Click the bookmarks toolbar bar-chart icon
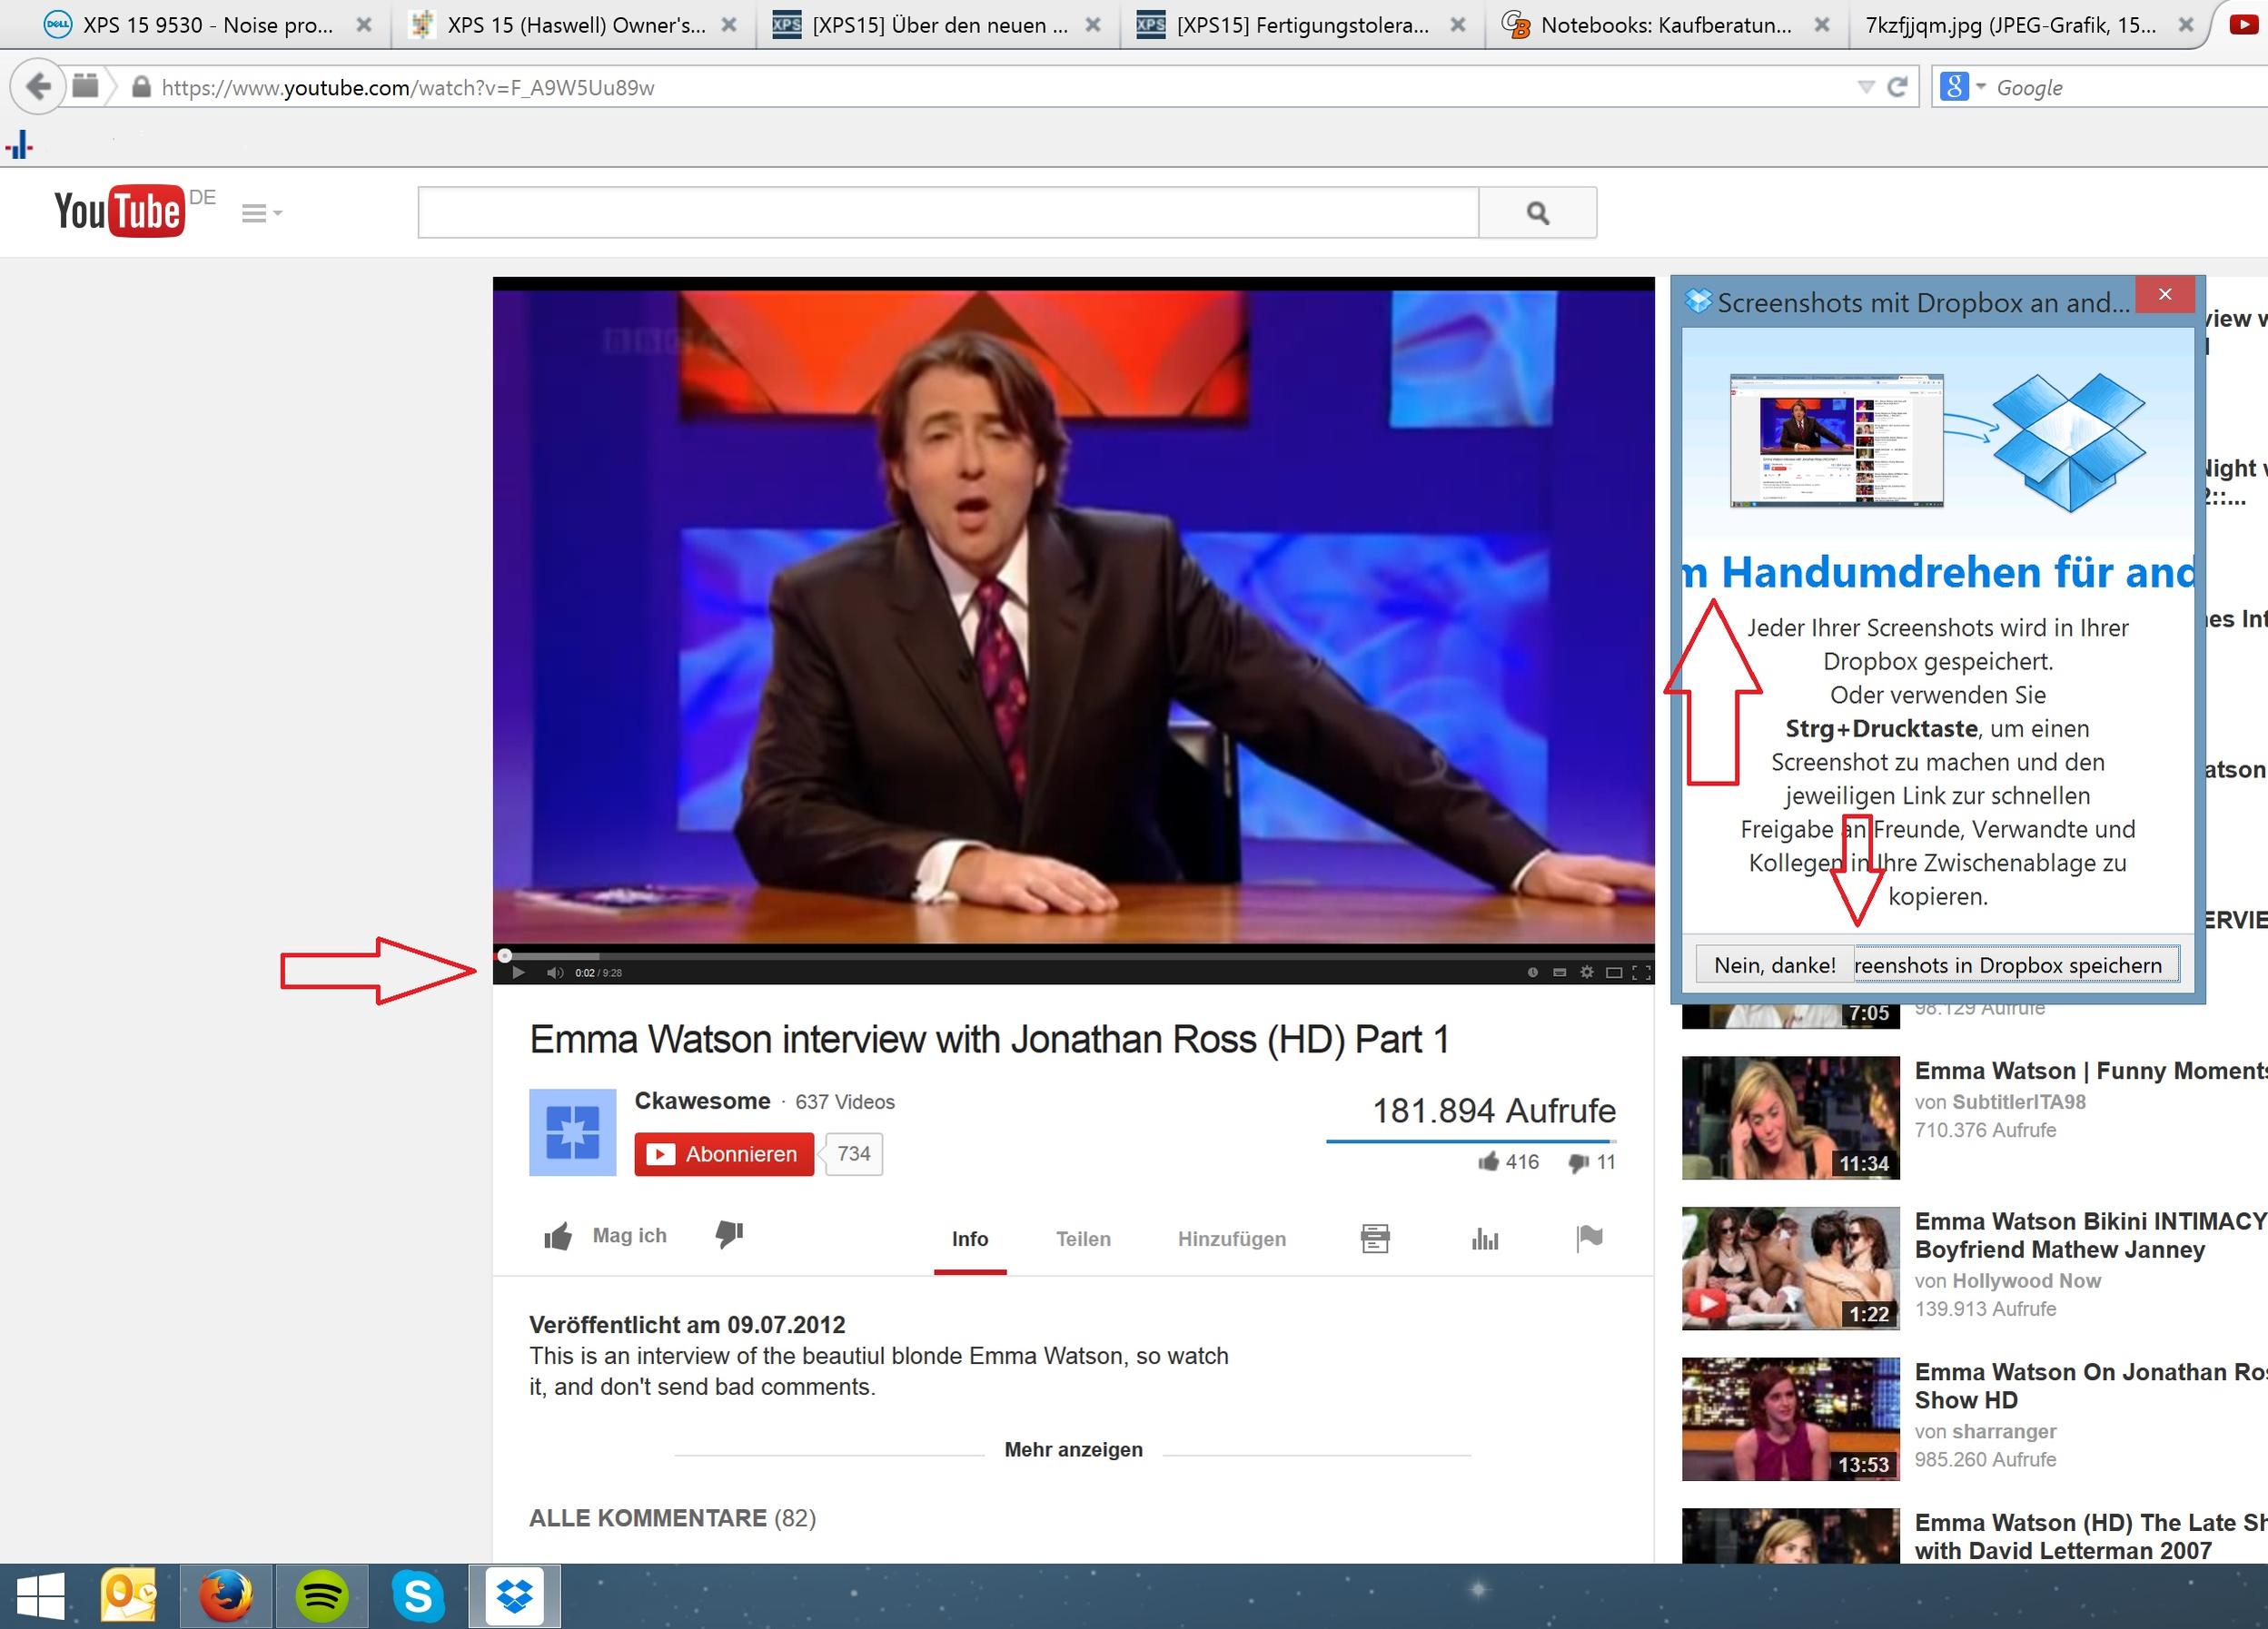Viewport: 2268px width, 1629px height. (x=19, y=146)
